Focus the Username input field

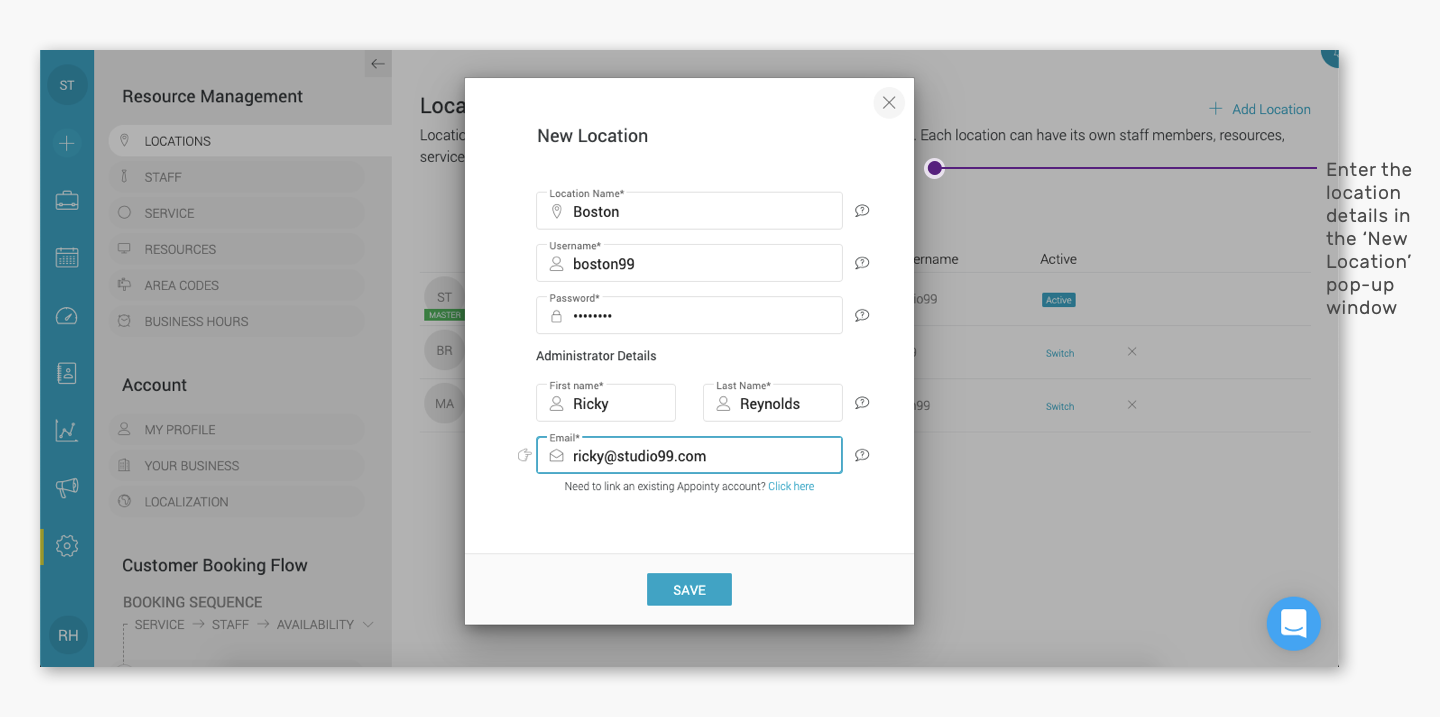pyautogui.click(x=689, y=263)
